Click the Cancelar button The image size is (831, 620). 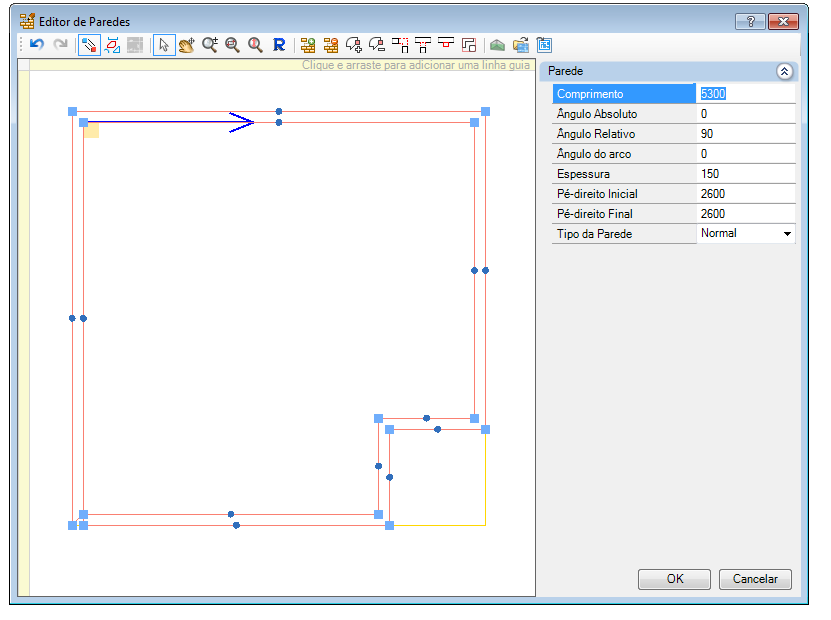755,579
